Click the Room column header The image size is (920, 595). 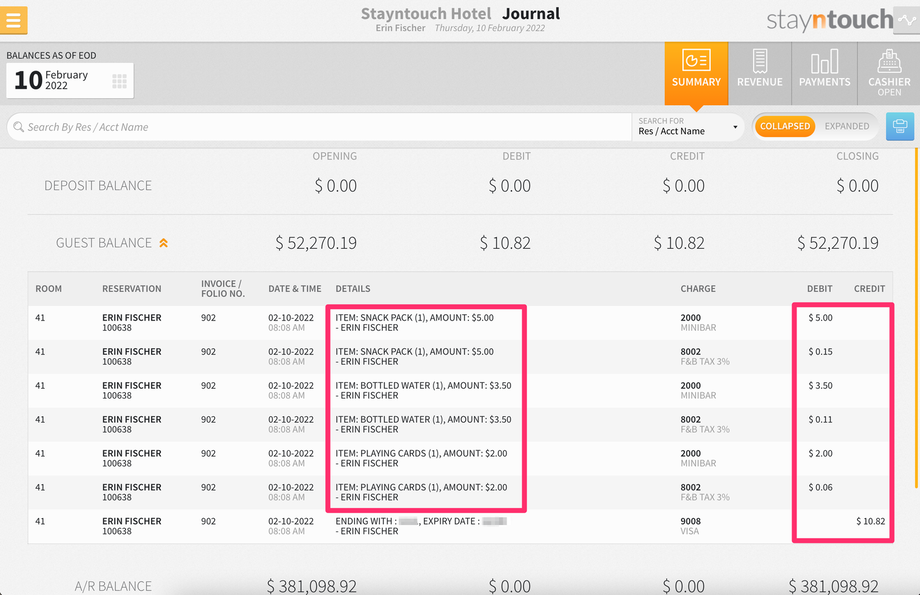pos(48,289)
